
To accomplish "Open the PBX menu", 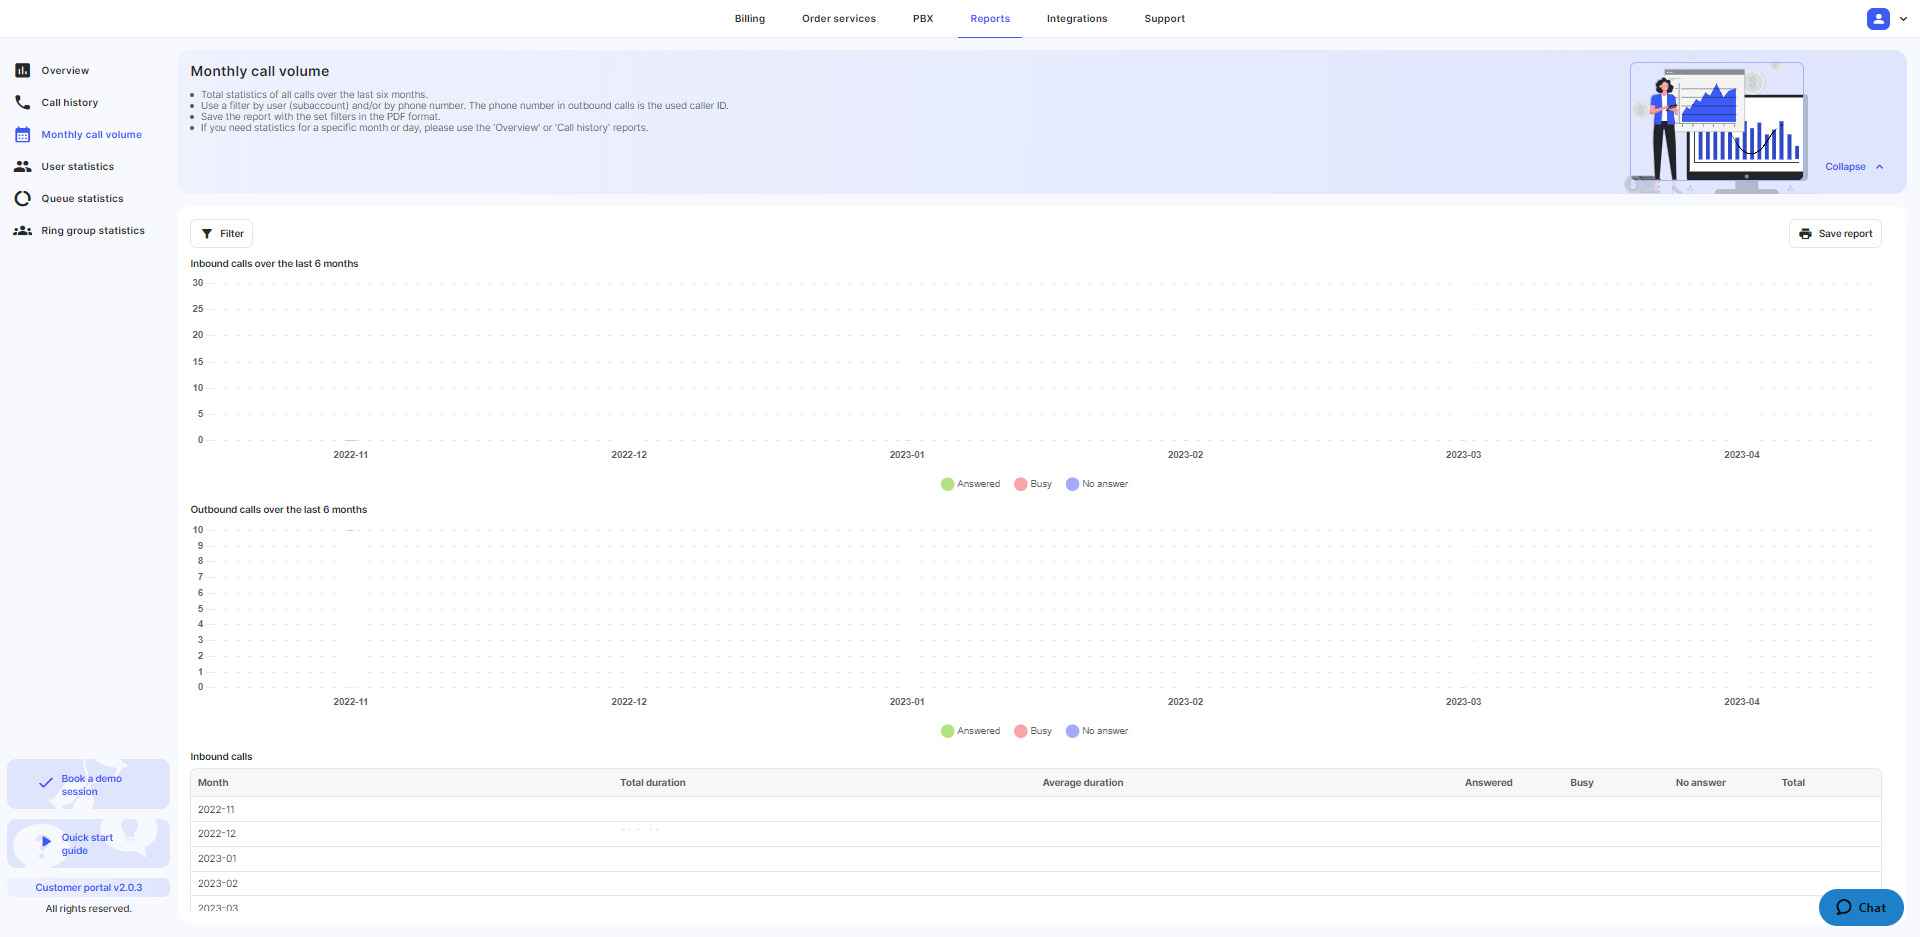I will tap(923, 19).
